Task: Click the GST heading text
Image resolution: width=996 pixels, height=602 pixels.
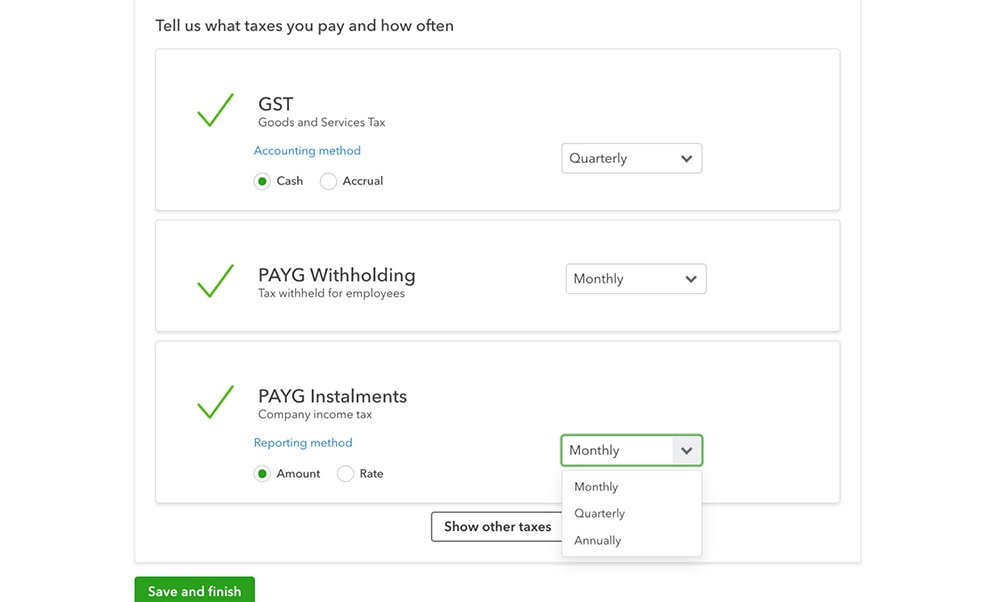Action: coord(276,104)
